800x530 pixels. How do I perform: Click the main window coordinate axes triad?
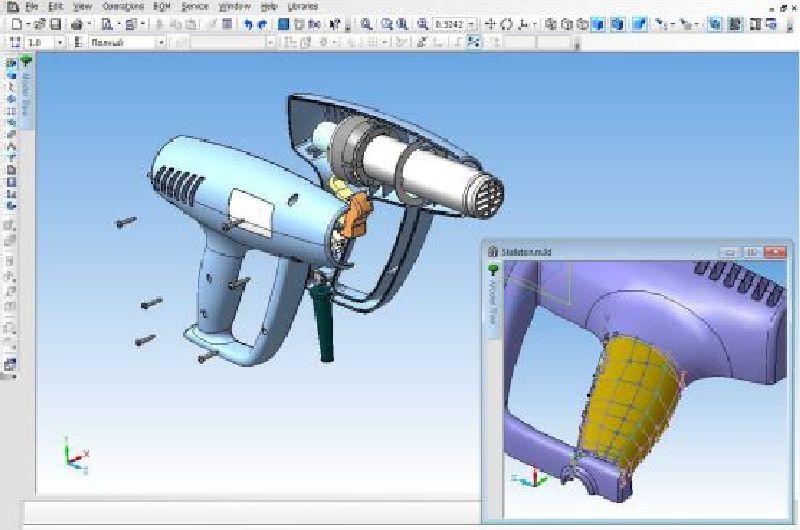point(76,457)
